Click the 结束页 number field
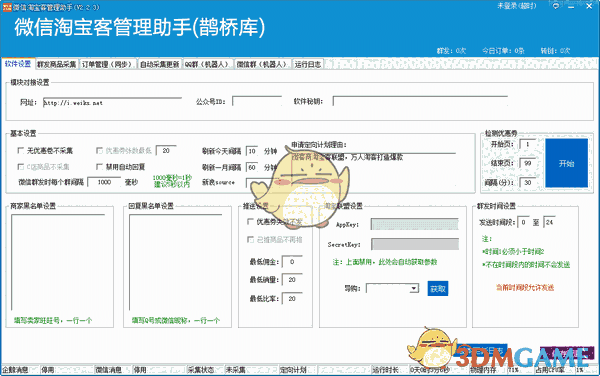This screenshot has width=600, height=376. [528, 163]
